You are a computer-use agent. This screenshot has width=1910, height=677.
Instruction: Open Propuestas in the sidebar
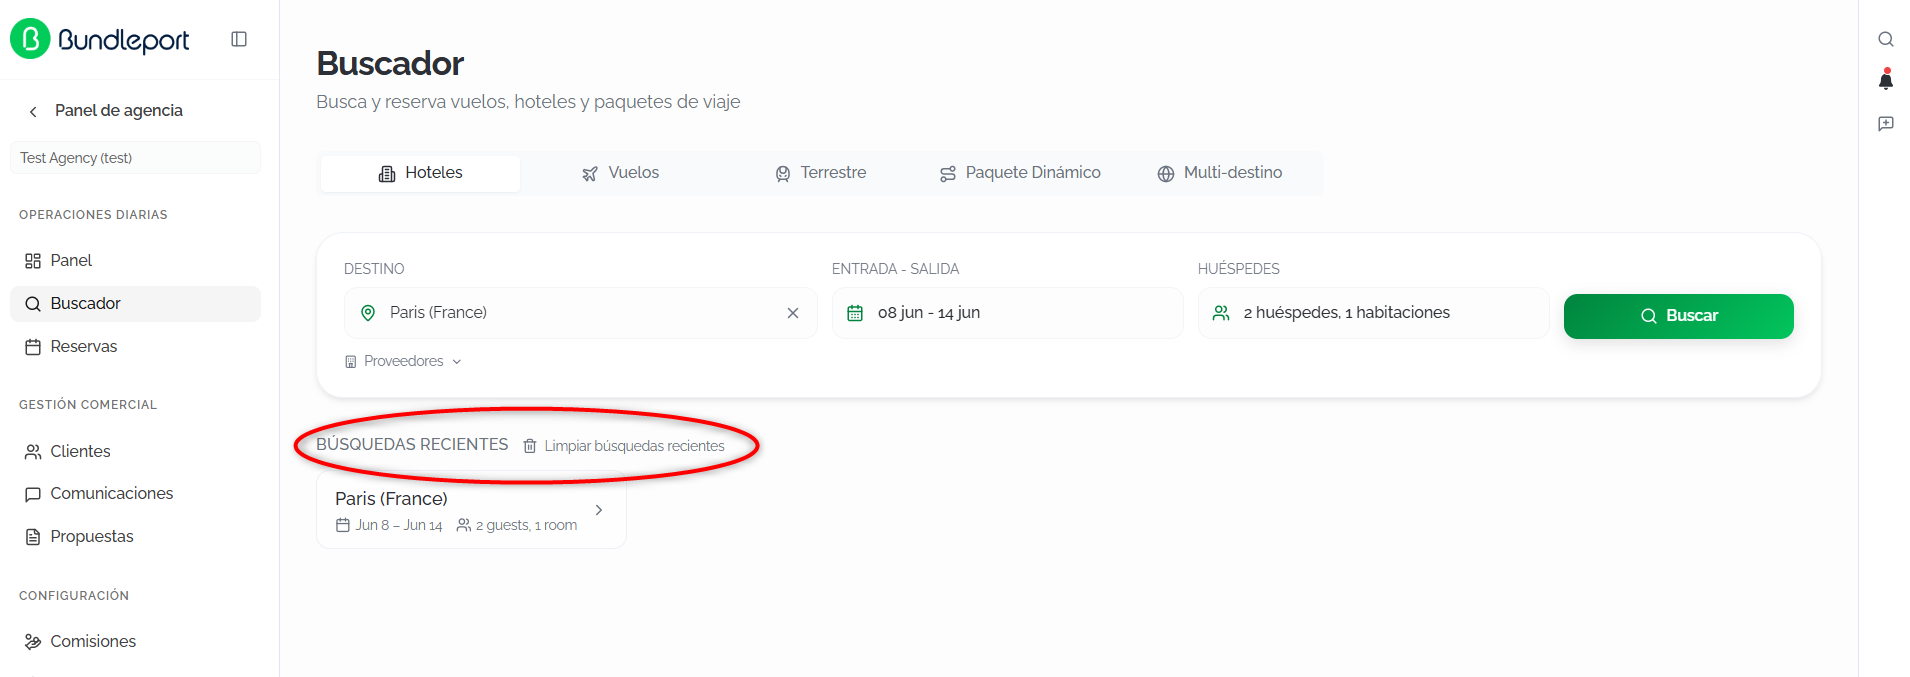(x=135, y=536)
